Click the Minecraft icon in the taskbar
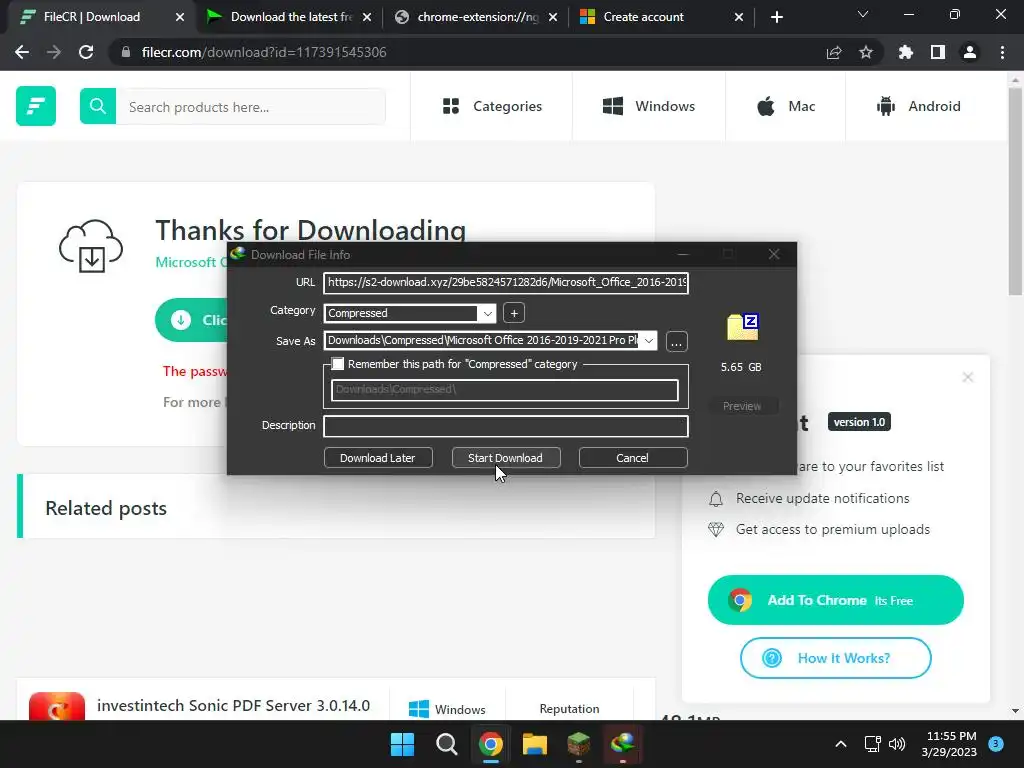1024x768 pixels. [579, 744]
